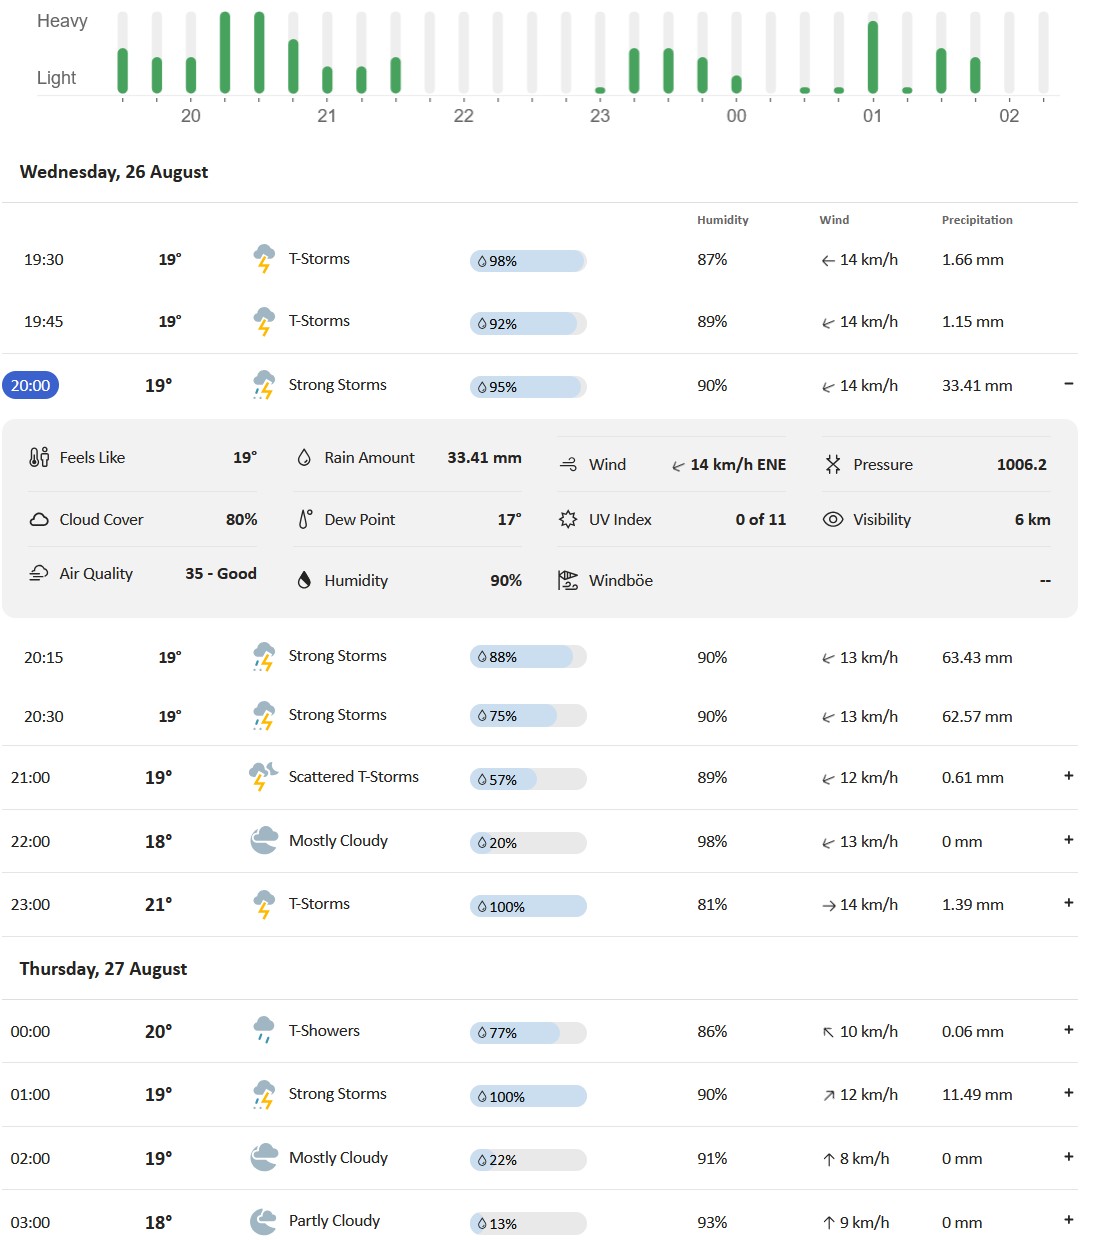Click the Mostly Cloudy icon at 22:00
The height and width of the screenshot is (1240, 1102).
coord(264,841)
